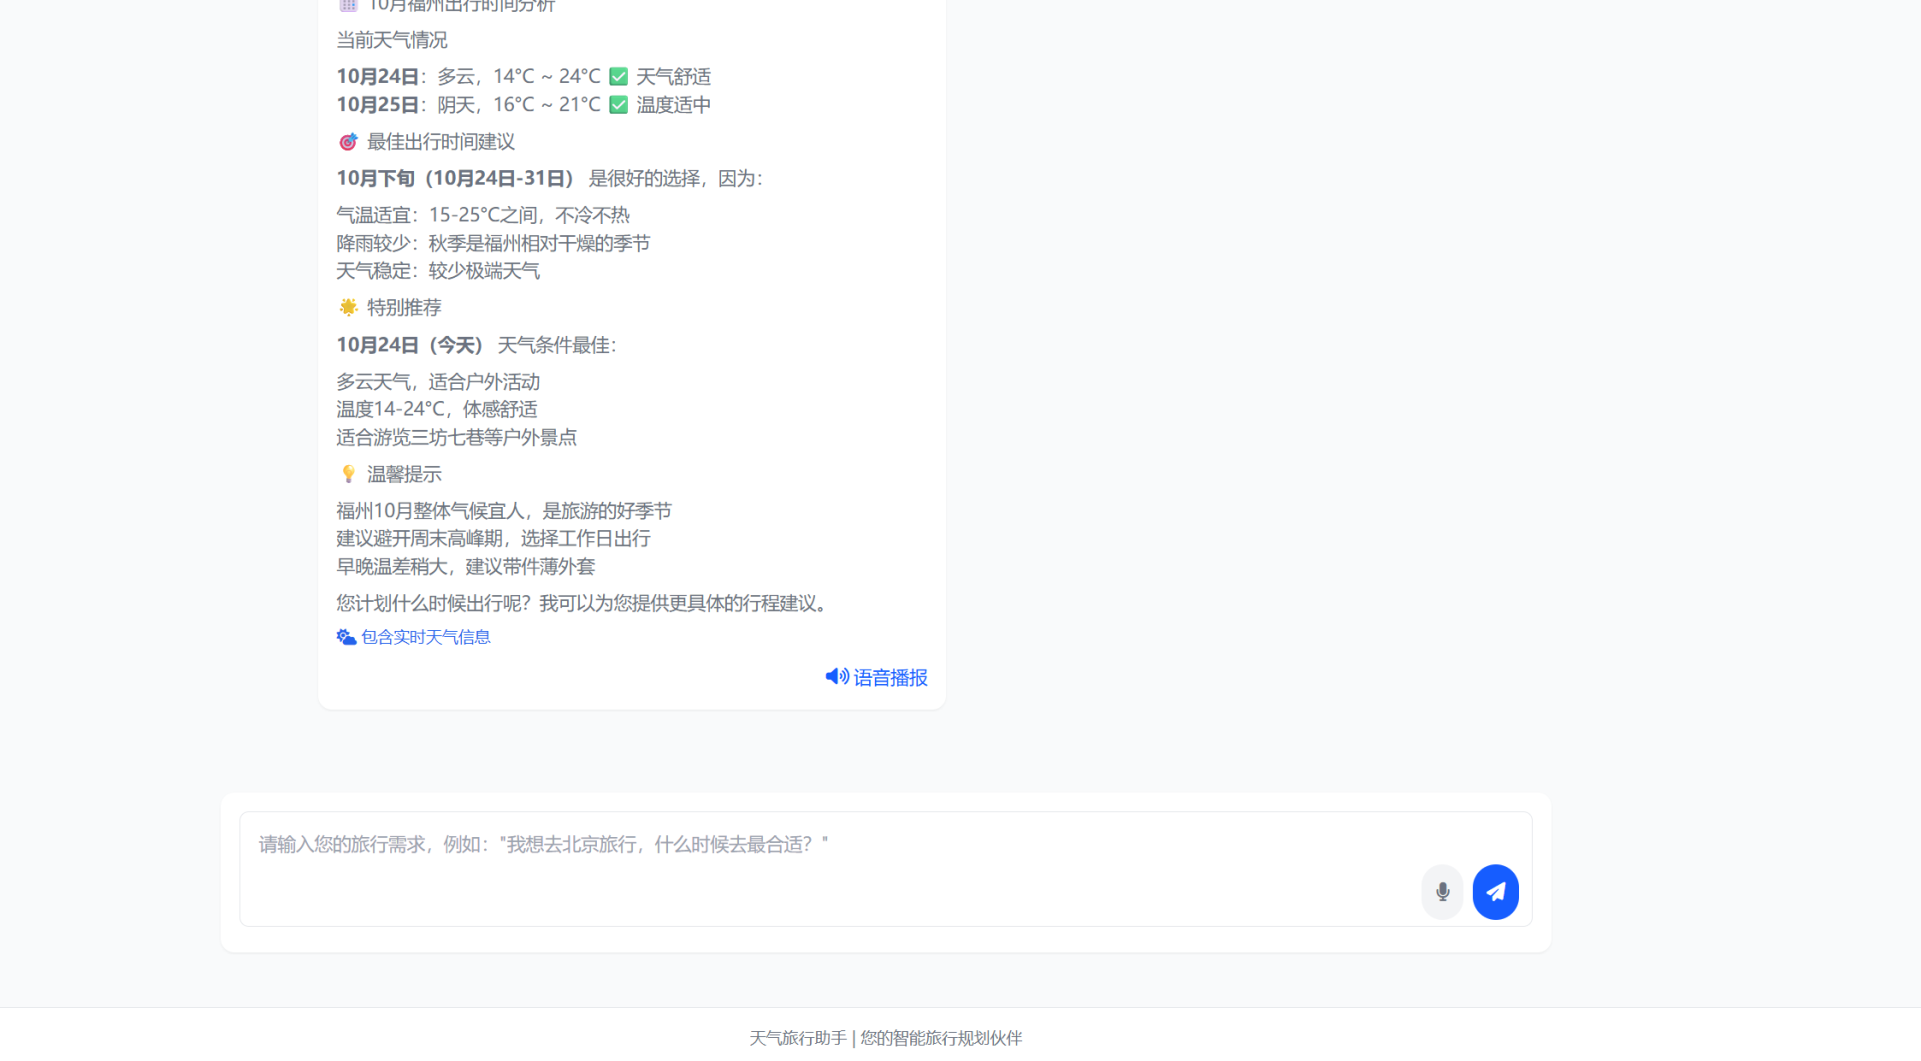The height and width of the screenshot is (1061, 1921).
Task: Click the 包含实时天气信息 label
Action: [426, 637]
